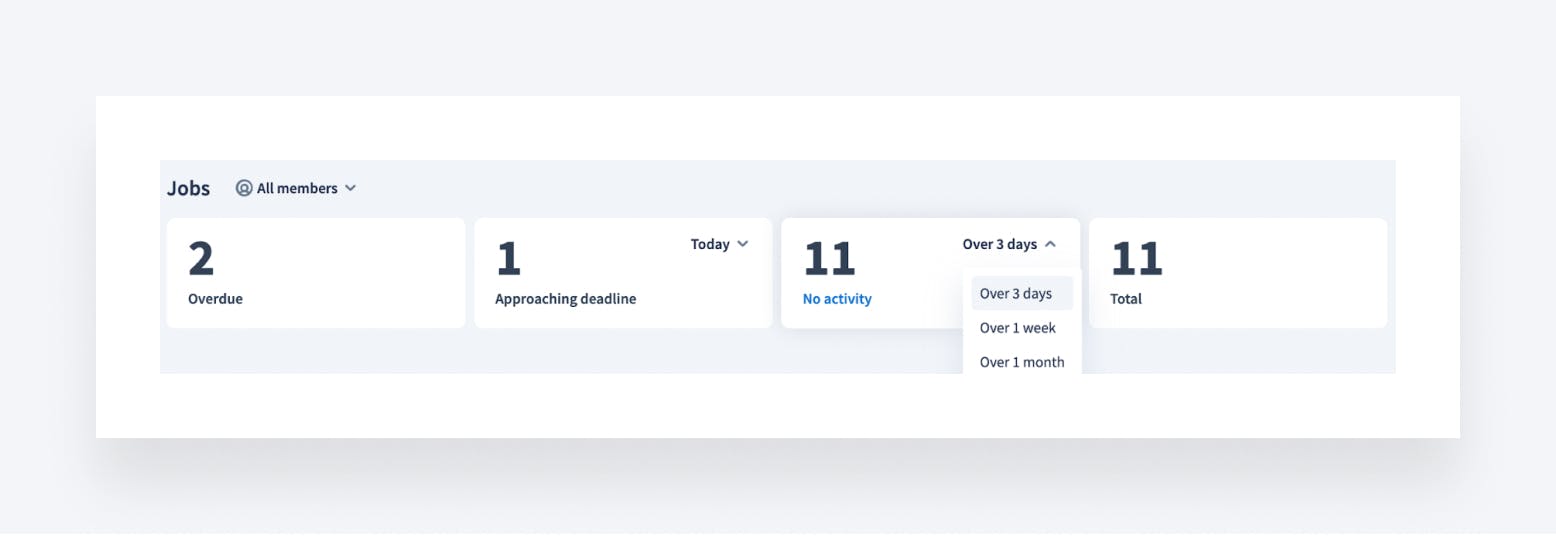This screenshot has width=1556, height=546.
Task: Open the Today dropdown chevron
Action: click(742, 244)
